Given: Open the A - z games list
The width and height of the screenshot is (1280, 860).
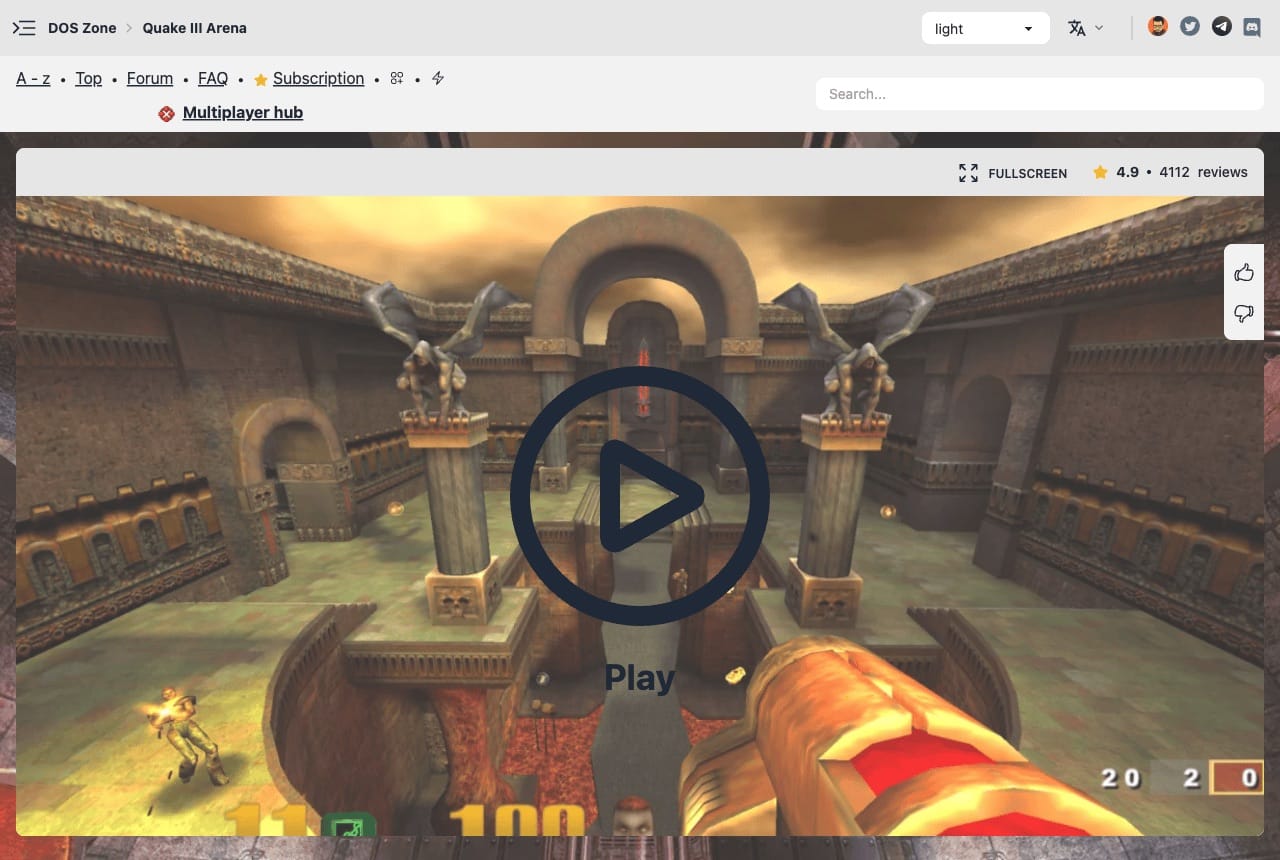Looking at the screenshot, I should [33, 78].
